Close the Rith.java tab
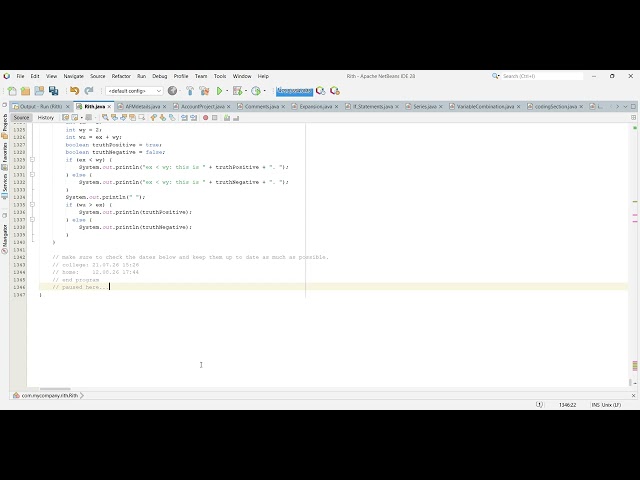Screen dimensions: 640x480 tap(109, 107)
